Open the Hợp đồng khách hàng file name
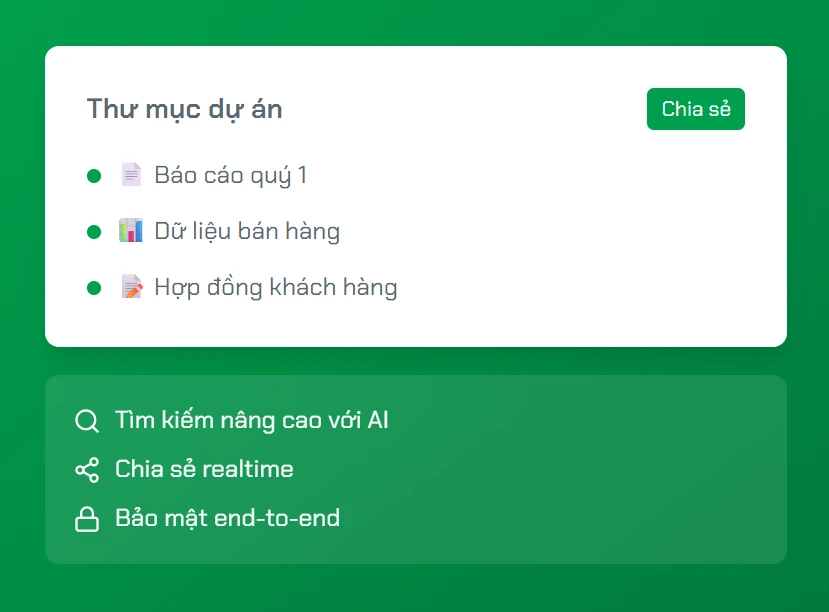 [275, 288]
